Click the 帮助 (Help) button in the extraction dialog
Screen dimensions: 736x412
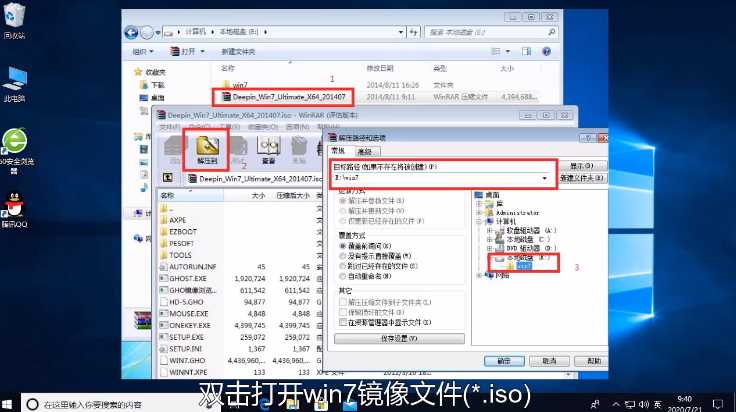(592, 361)
